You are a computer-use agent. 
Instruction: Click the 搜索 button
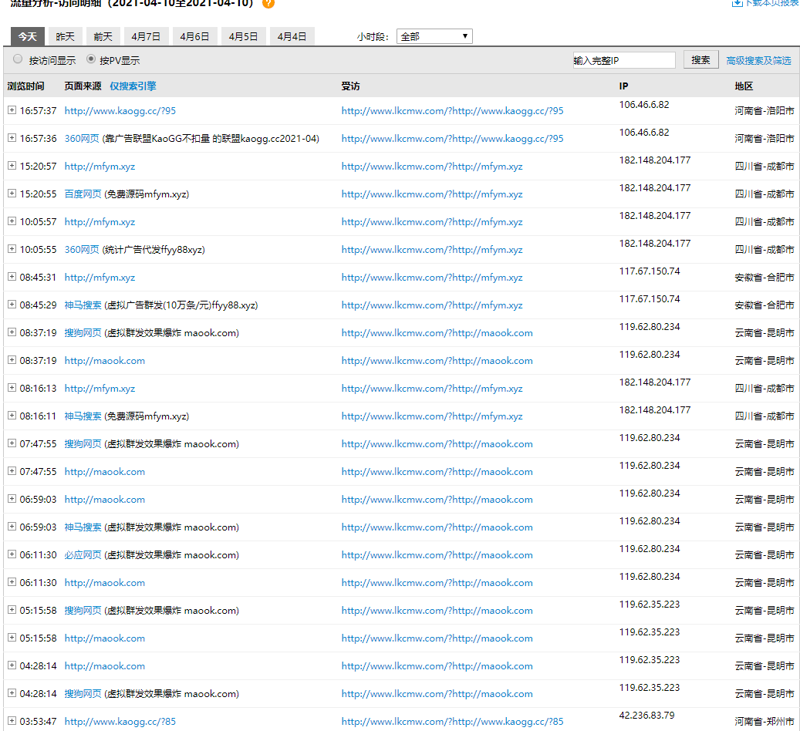pos(701,60)
